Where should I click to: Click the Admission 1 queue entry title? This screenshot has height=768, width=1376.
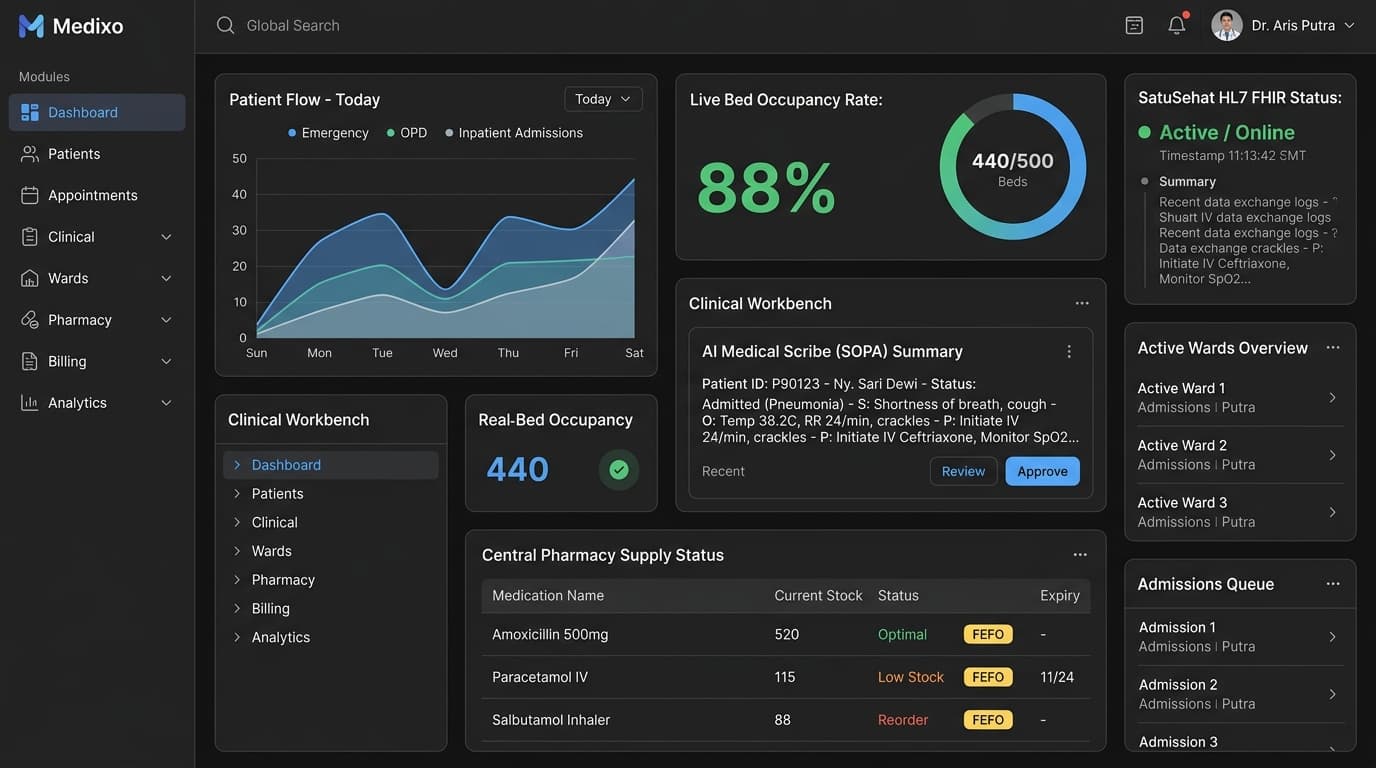pyautogui.click(x=1177, y=627)
